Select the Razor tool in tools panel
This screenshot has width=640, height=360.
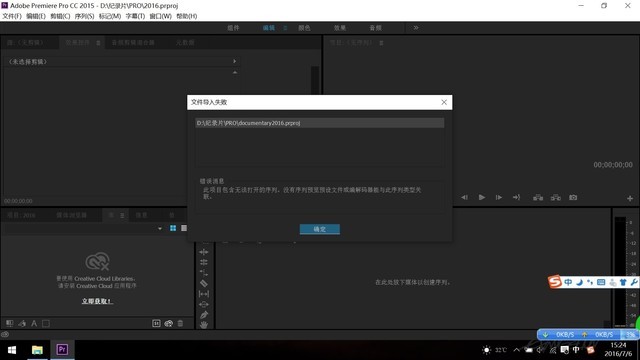(204, 283)
